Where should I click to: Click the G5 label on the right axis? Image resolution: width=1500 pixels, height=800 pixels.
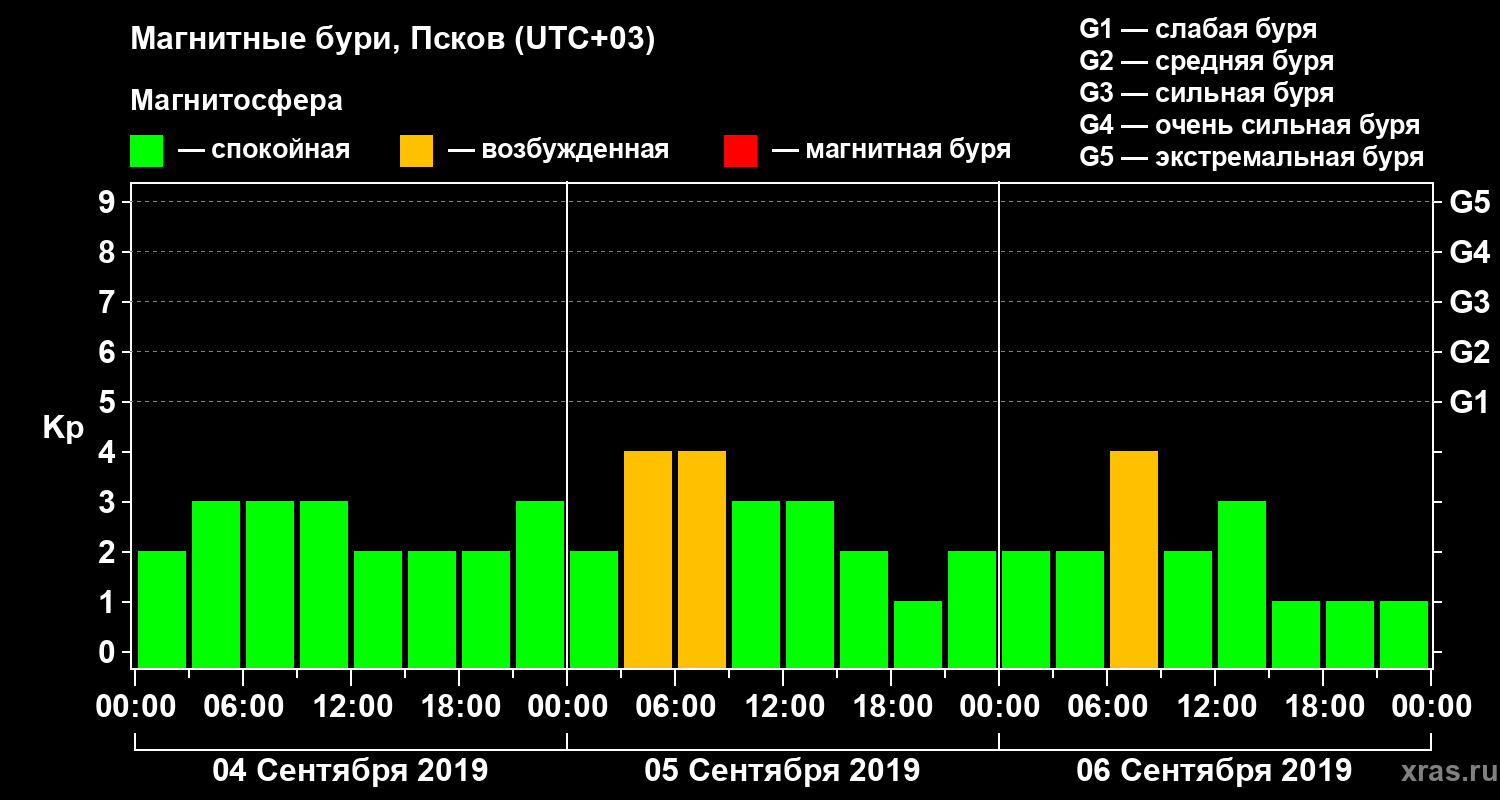click(1470, 202)
